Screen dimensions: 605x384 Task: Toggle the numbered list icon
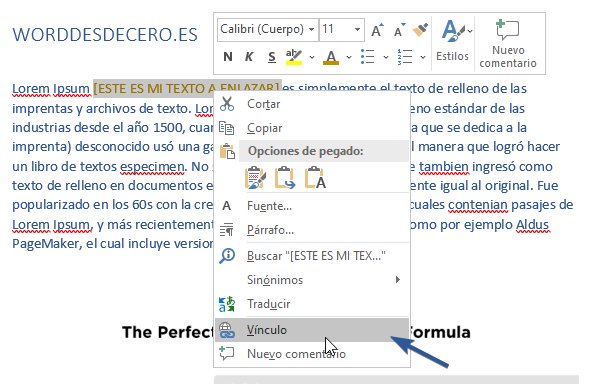tap(405, 57)
